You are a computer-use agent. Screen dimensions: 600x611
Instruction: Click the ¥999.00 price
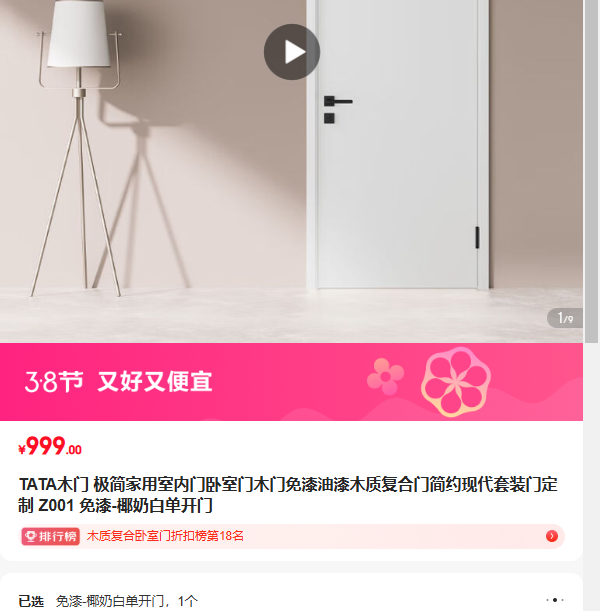(50, 446)
